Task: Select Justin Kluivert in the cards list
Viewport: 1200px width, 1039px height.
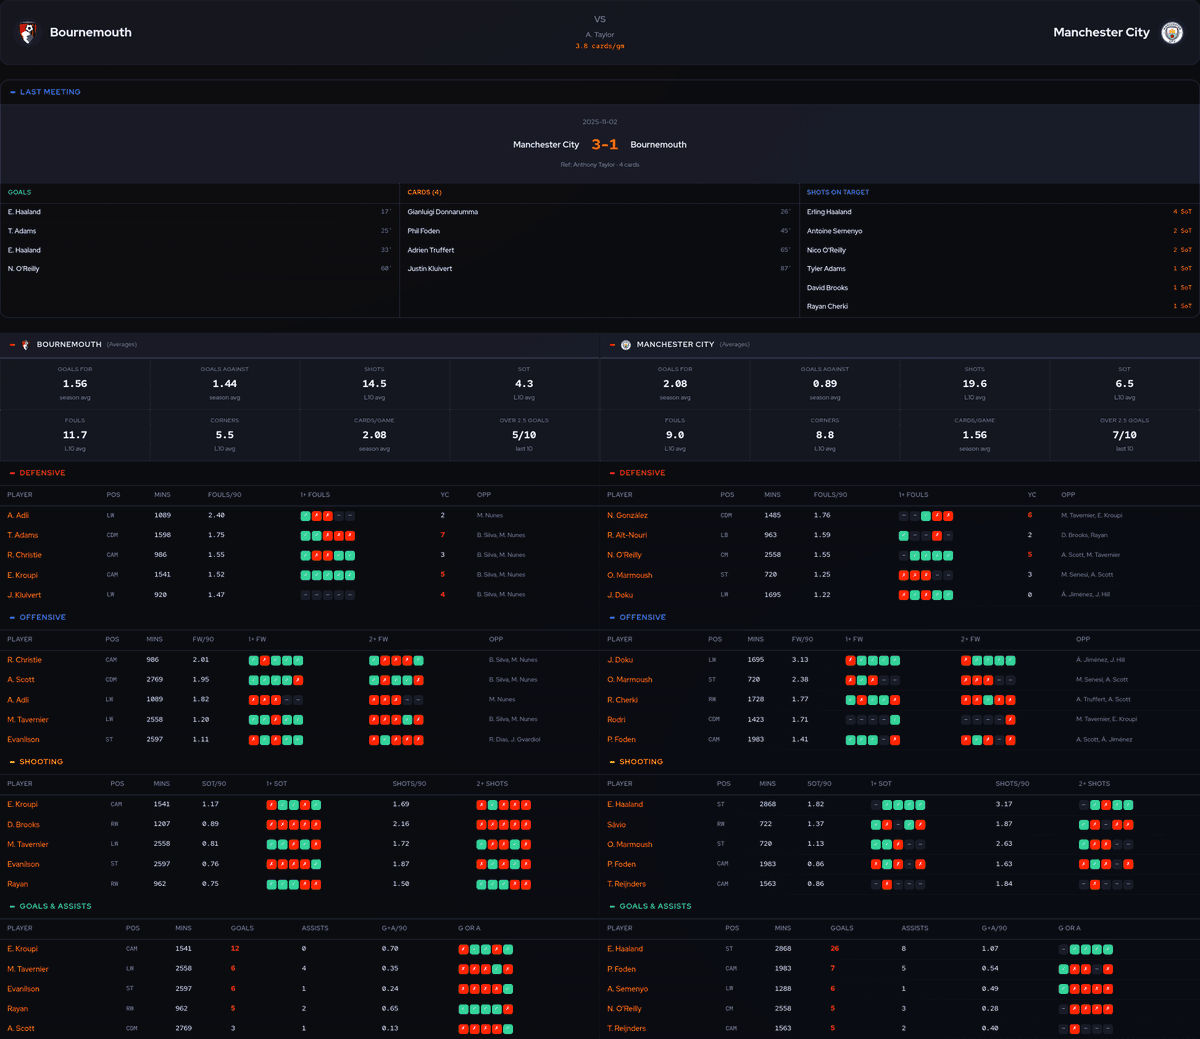Action: click(x=429, y=269)
